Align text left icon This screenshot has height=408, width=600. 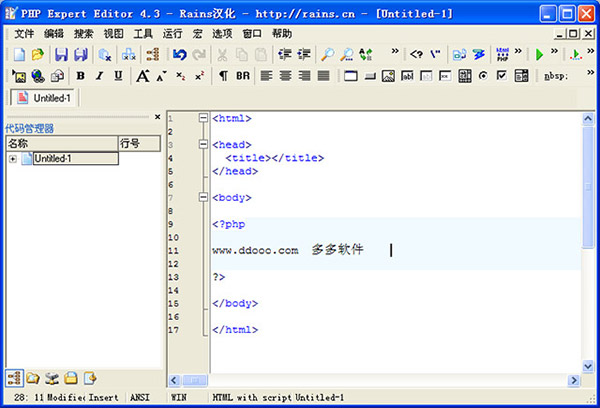[266, 76]
